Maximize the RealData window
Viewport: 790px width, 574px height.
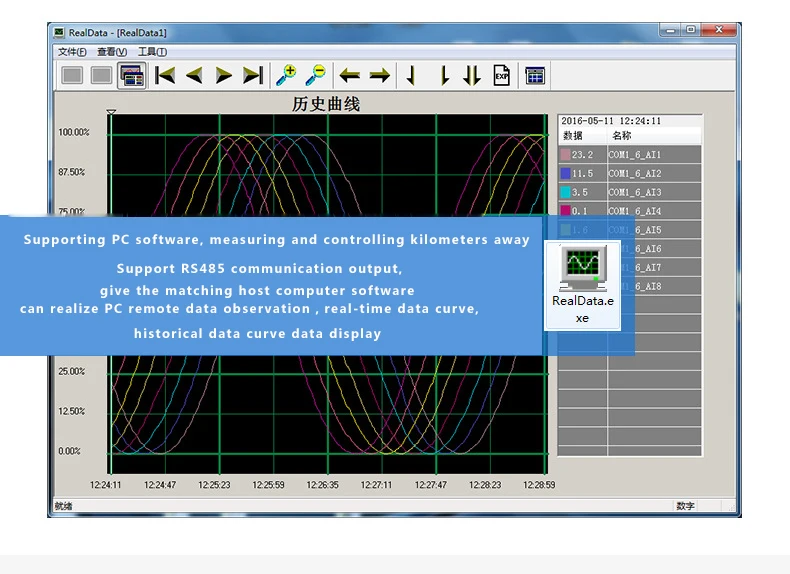tap(691, 30)
